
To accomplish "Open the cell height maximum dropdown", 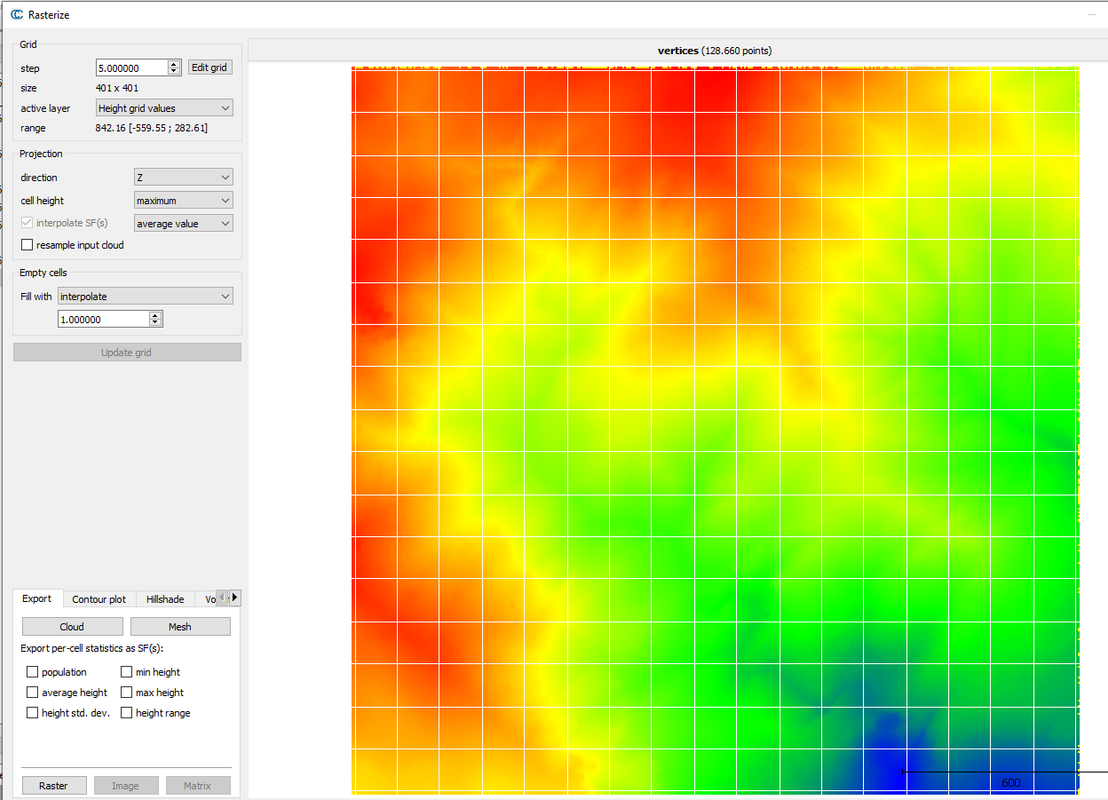I will 183,201.
